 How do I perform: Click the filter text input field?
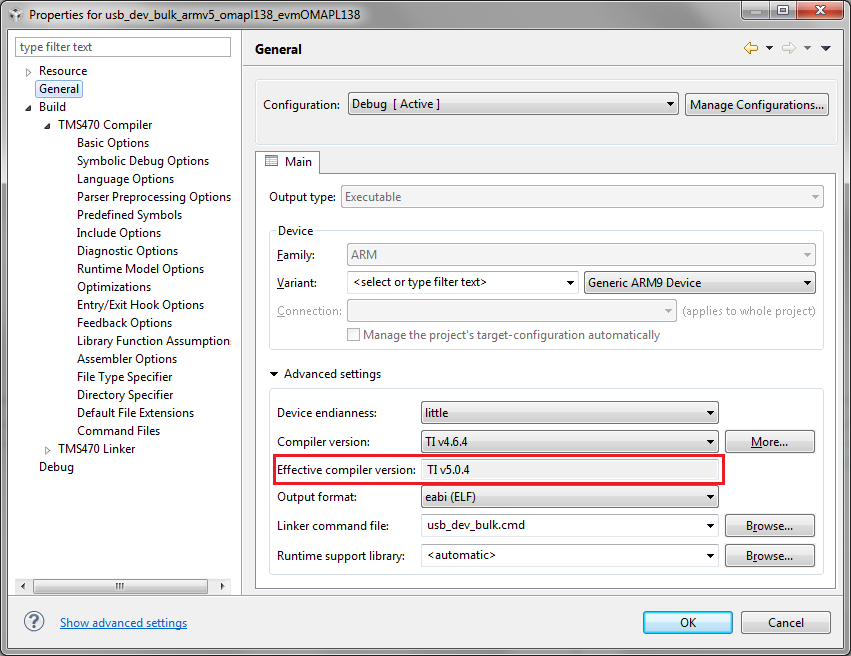click(122, 47)
